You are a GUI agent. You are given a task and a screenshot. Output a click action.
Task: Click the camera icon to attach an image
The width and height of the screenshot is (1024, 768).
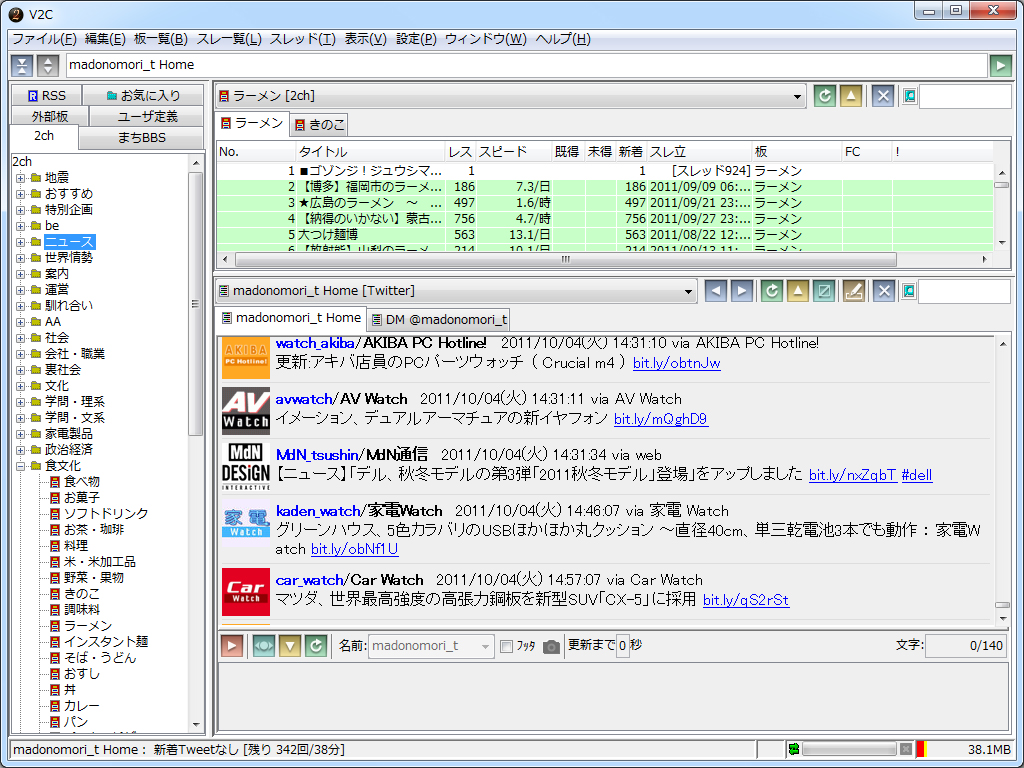click(x=551, y=645)
